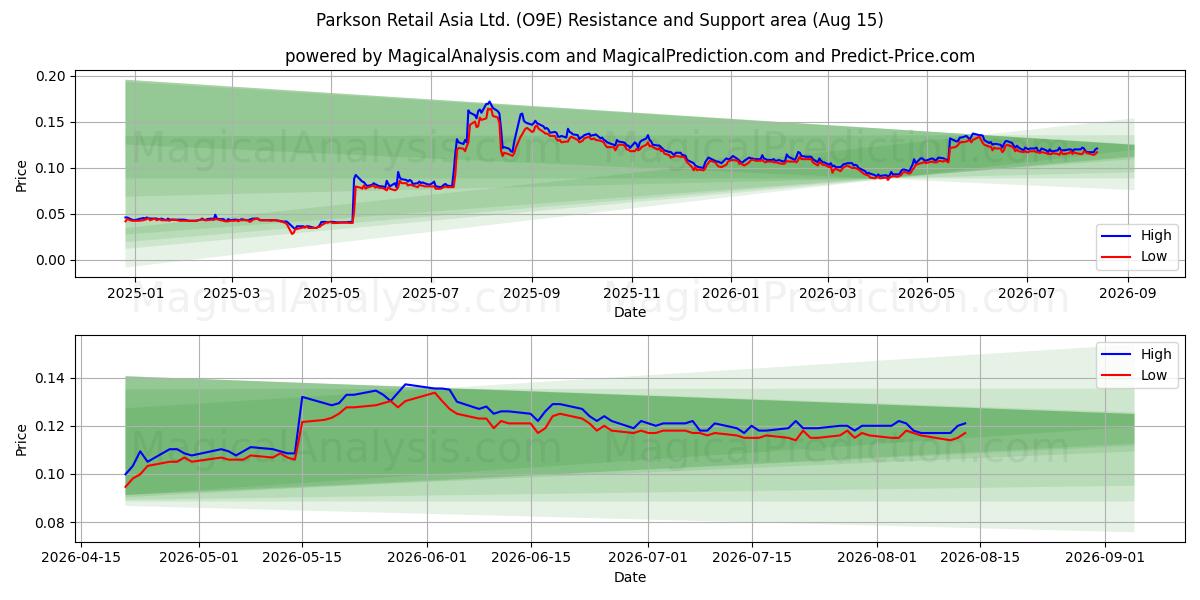Click the 2026-07-01 tick label
Image resolution: width=1200 pixels, height=600 pixels.
[x=650, y=558]
